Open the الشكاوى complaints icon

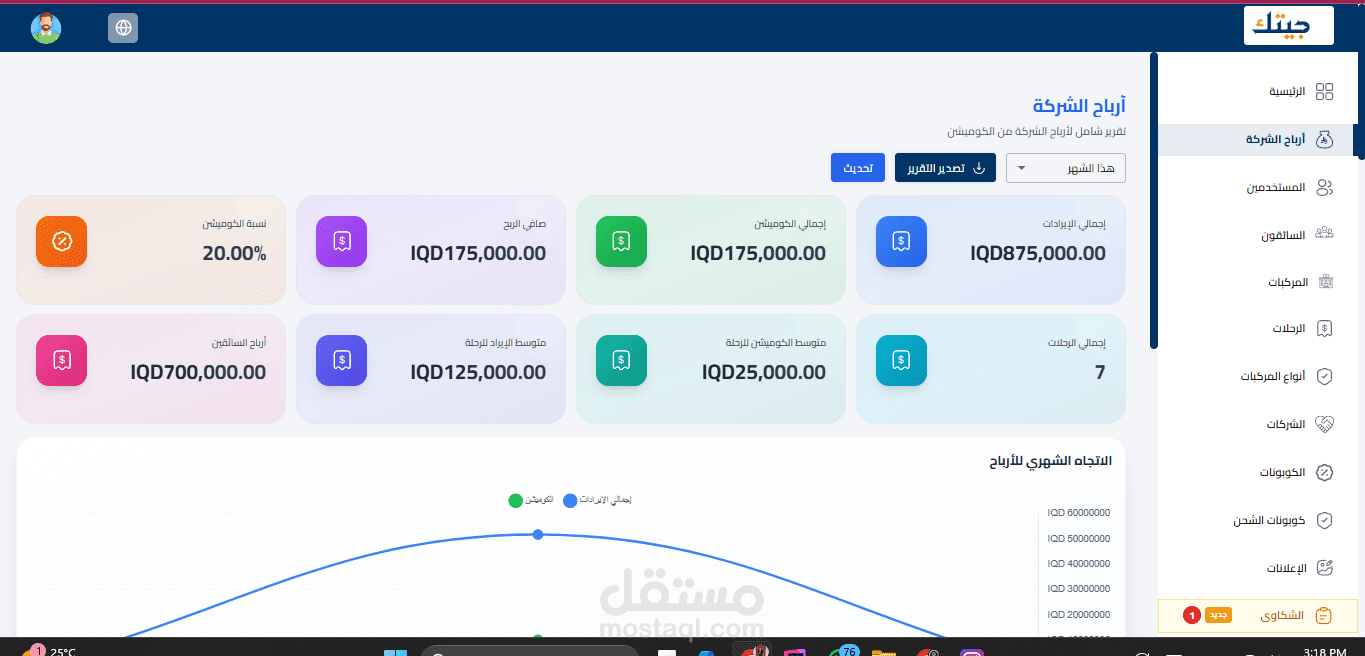click(1324, 615)
